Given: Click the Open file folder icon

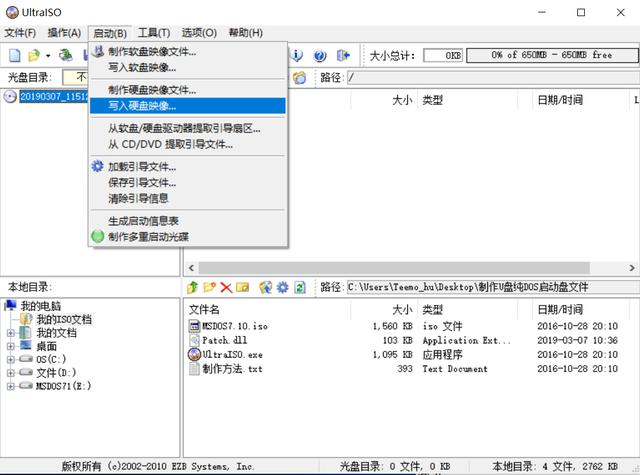Looking at the screenshot, I should point(34,55).
